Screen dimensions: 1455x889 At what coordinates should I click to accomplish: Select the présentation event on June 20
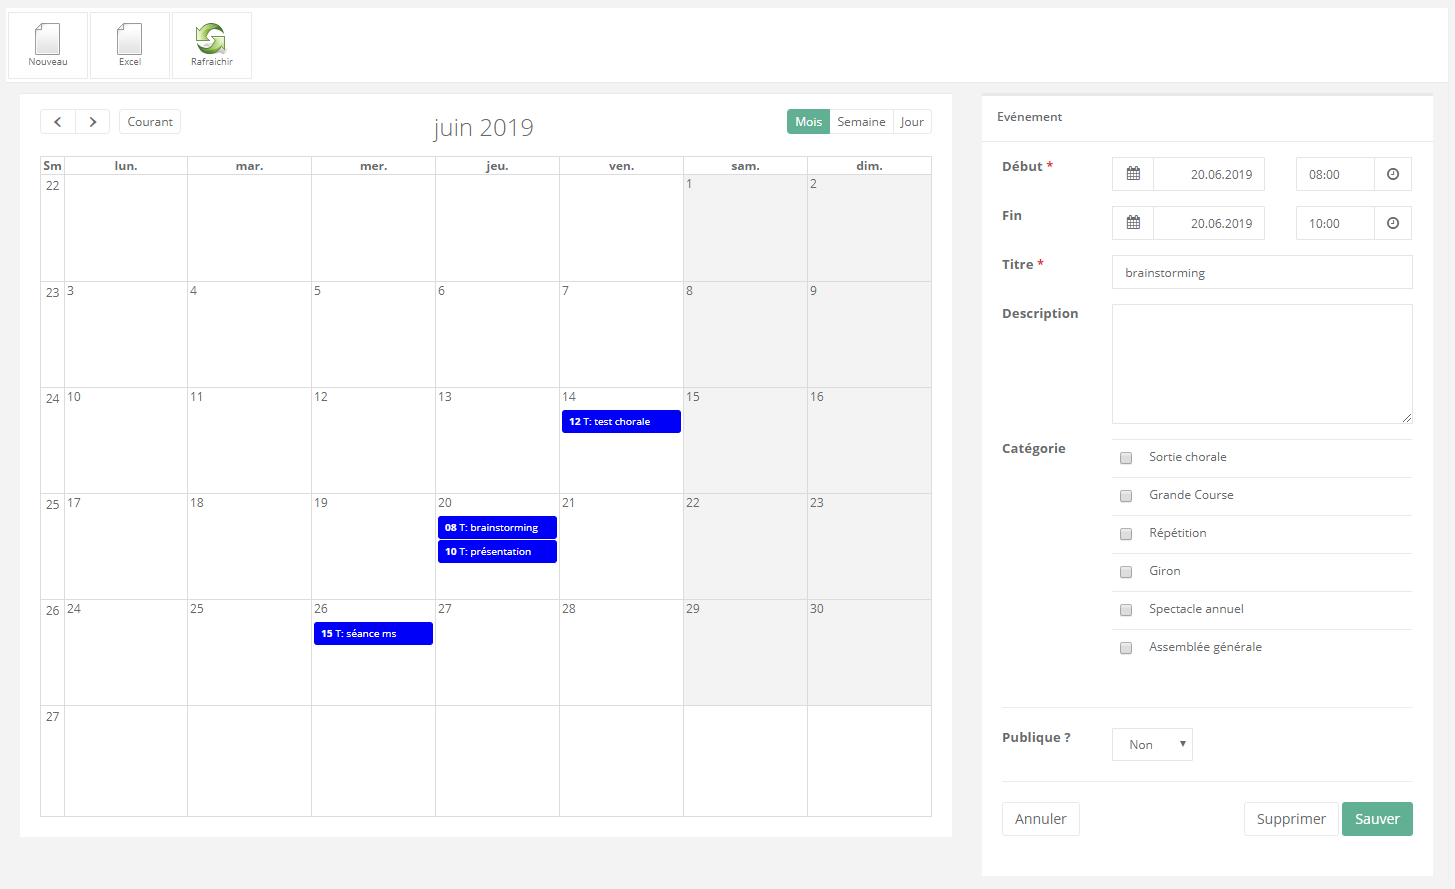pos(497,552)
